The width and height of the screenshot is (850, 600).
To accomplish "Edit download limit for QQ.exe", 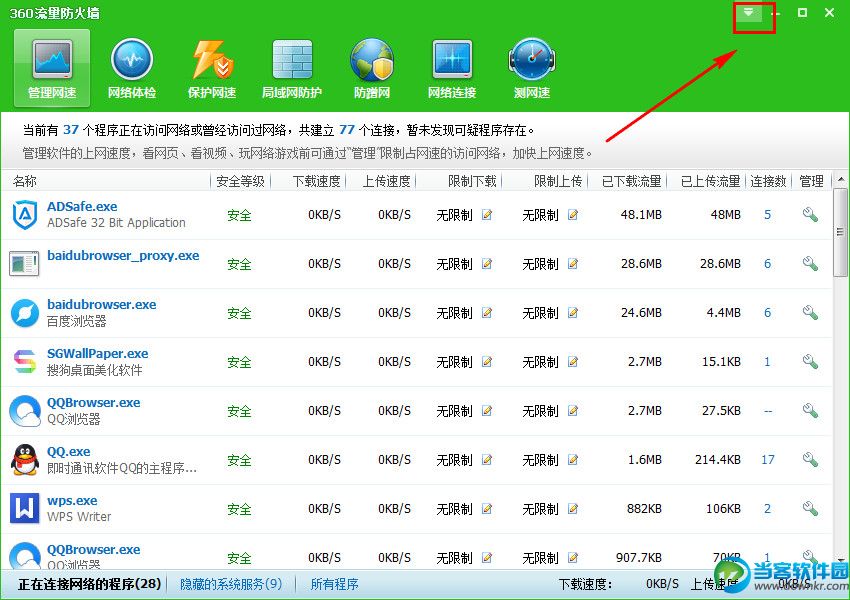I will 487,460.
